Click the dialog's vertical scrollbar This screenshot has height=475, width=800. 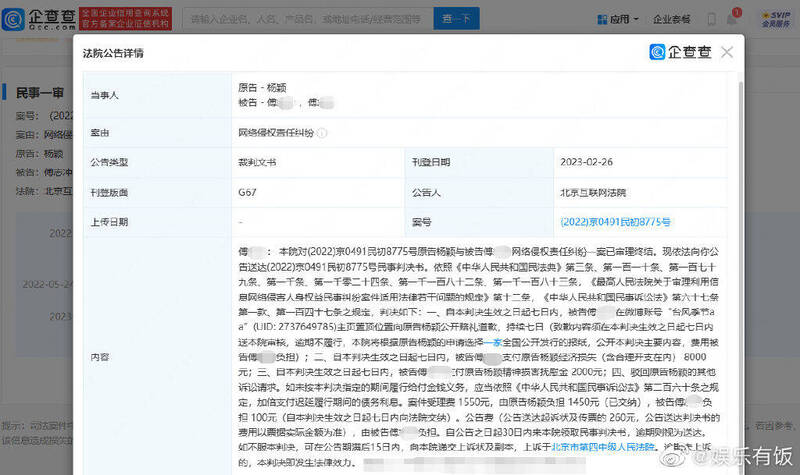(740, 200)
